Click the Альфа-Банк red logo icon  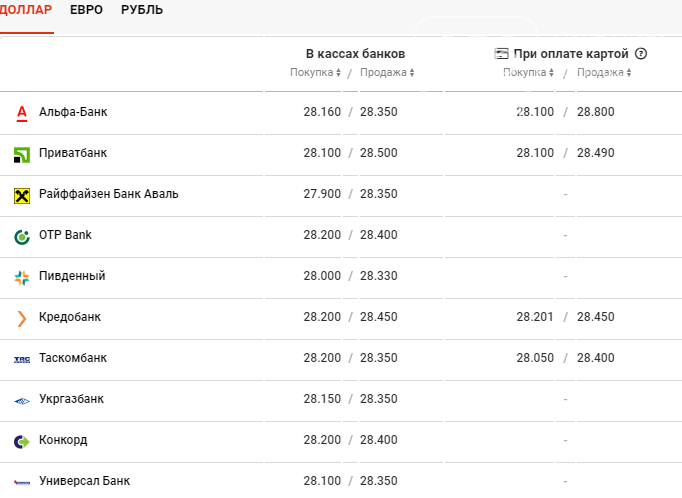point(22,114)
